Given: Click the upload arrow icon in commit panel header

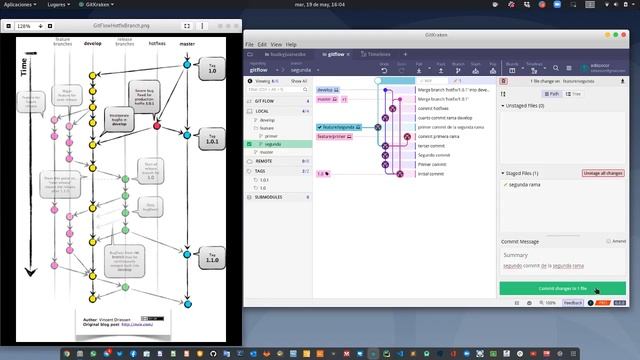Looking at the screenshot, I should (x=622, y=81).
